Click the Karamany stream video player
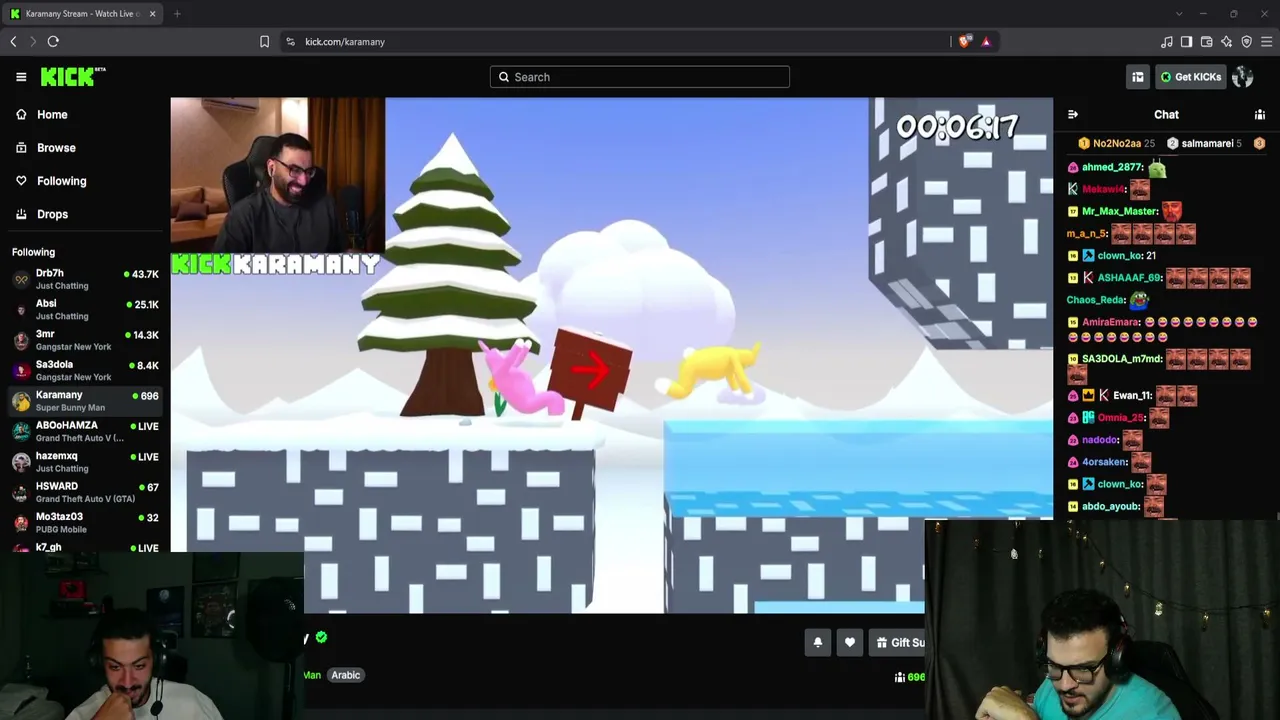 tap(612, 355)
